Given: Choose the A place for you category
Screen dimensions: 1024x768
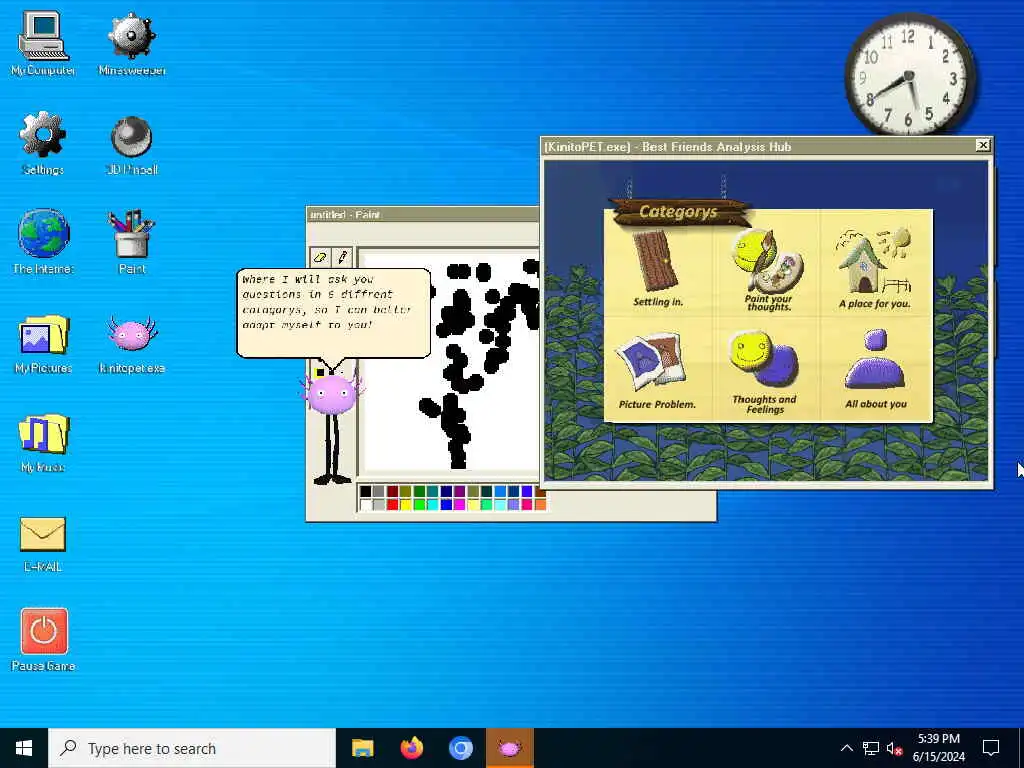Looking at the screenshot, I should pos(874,269).
